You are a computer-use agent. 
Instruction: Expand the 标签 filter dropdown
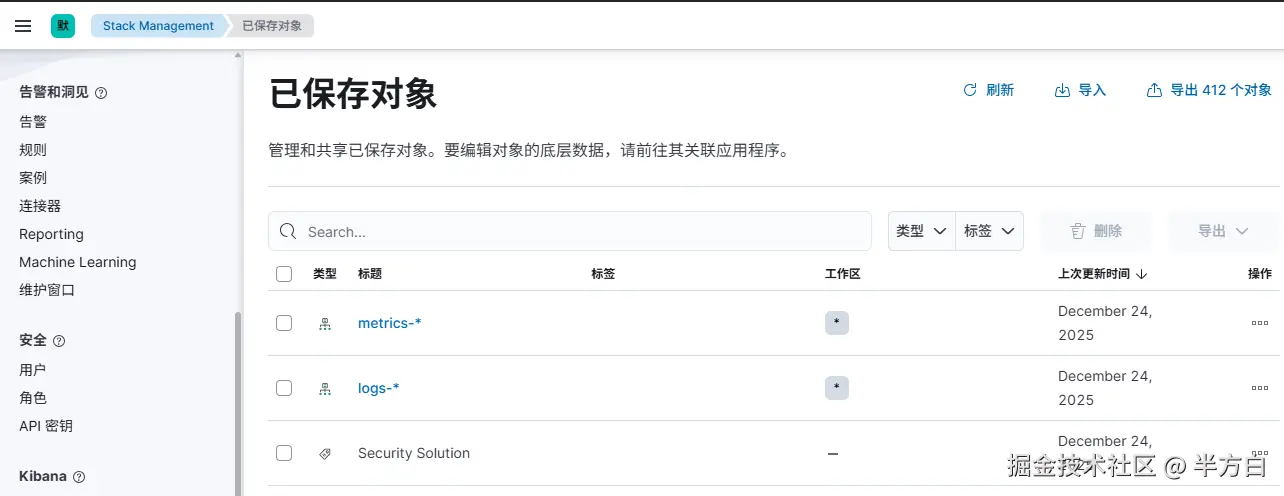pos(989,231)
